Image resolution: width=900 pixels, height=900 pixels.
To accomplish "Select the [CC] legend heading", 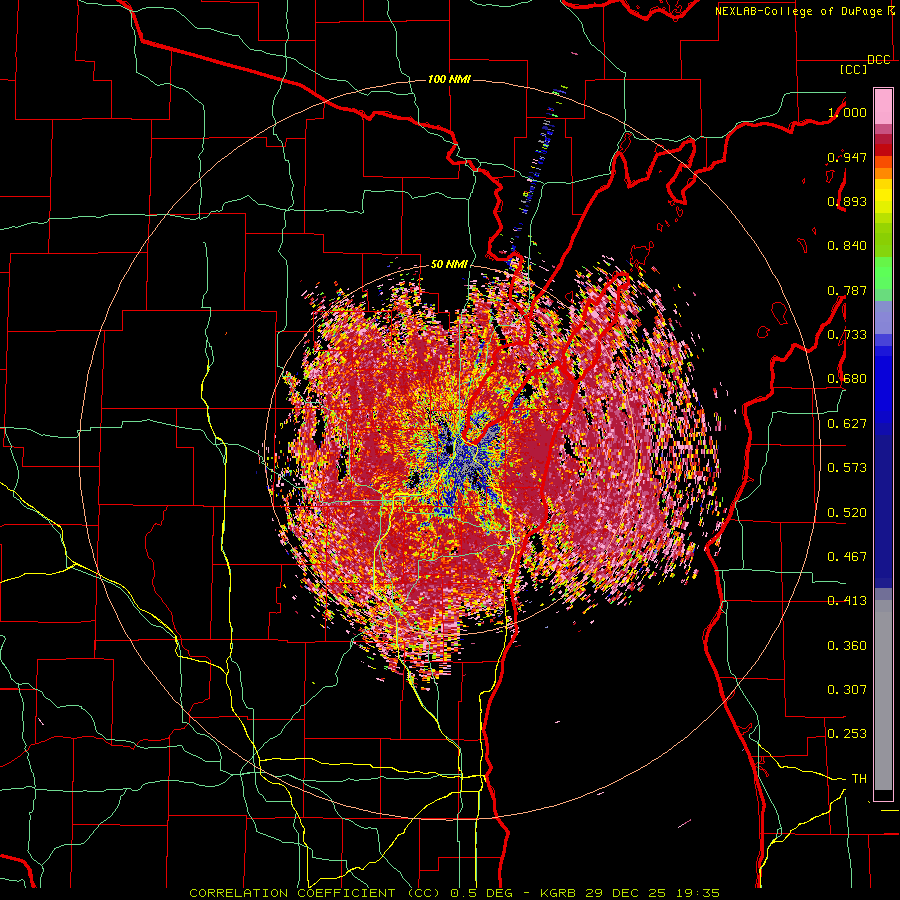I will tap(853, 69).
